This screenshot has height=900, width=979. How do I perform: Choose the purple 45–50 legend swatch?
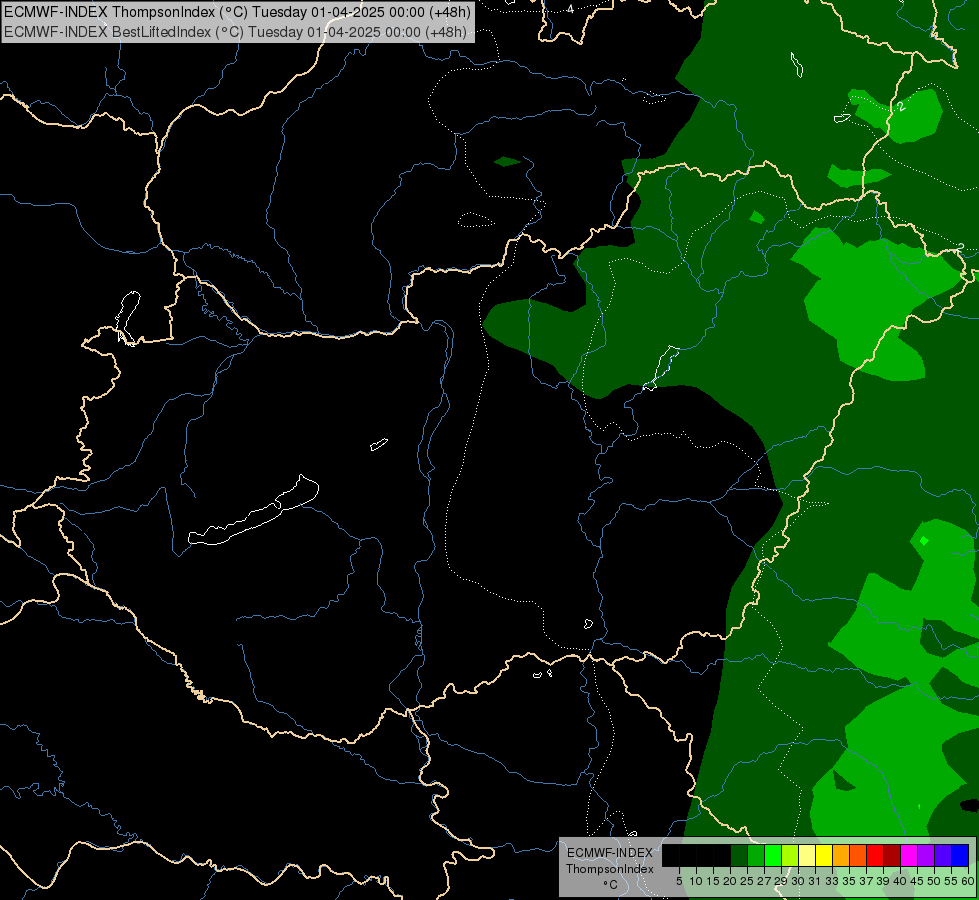tap(927, 855)
